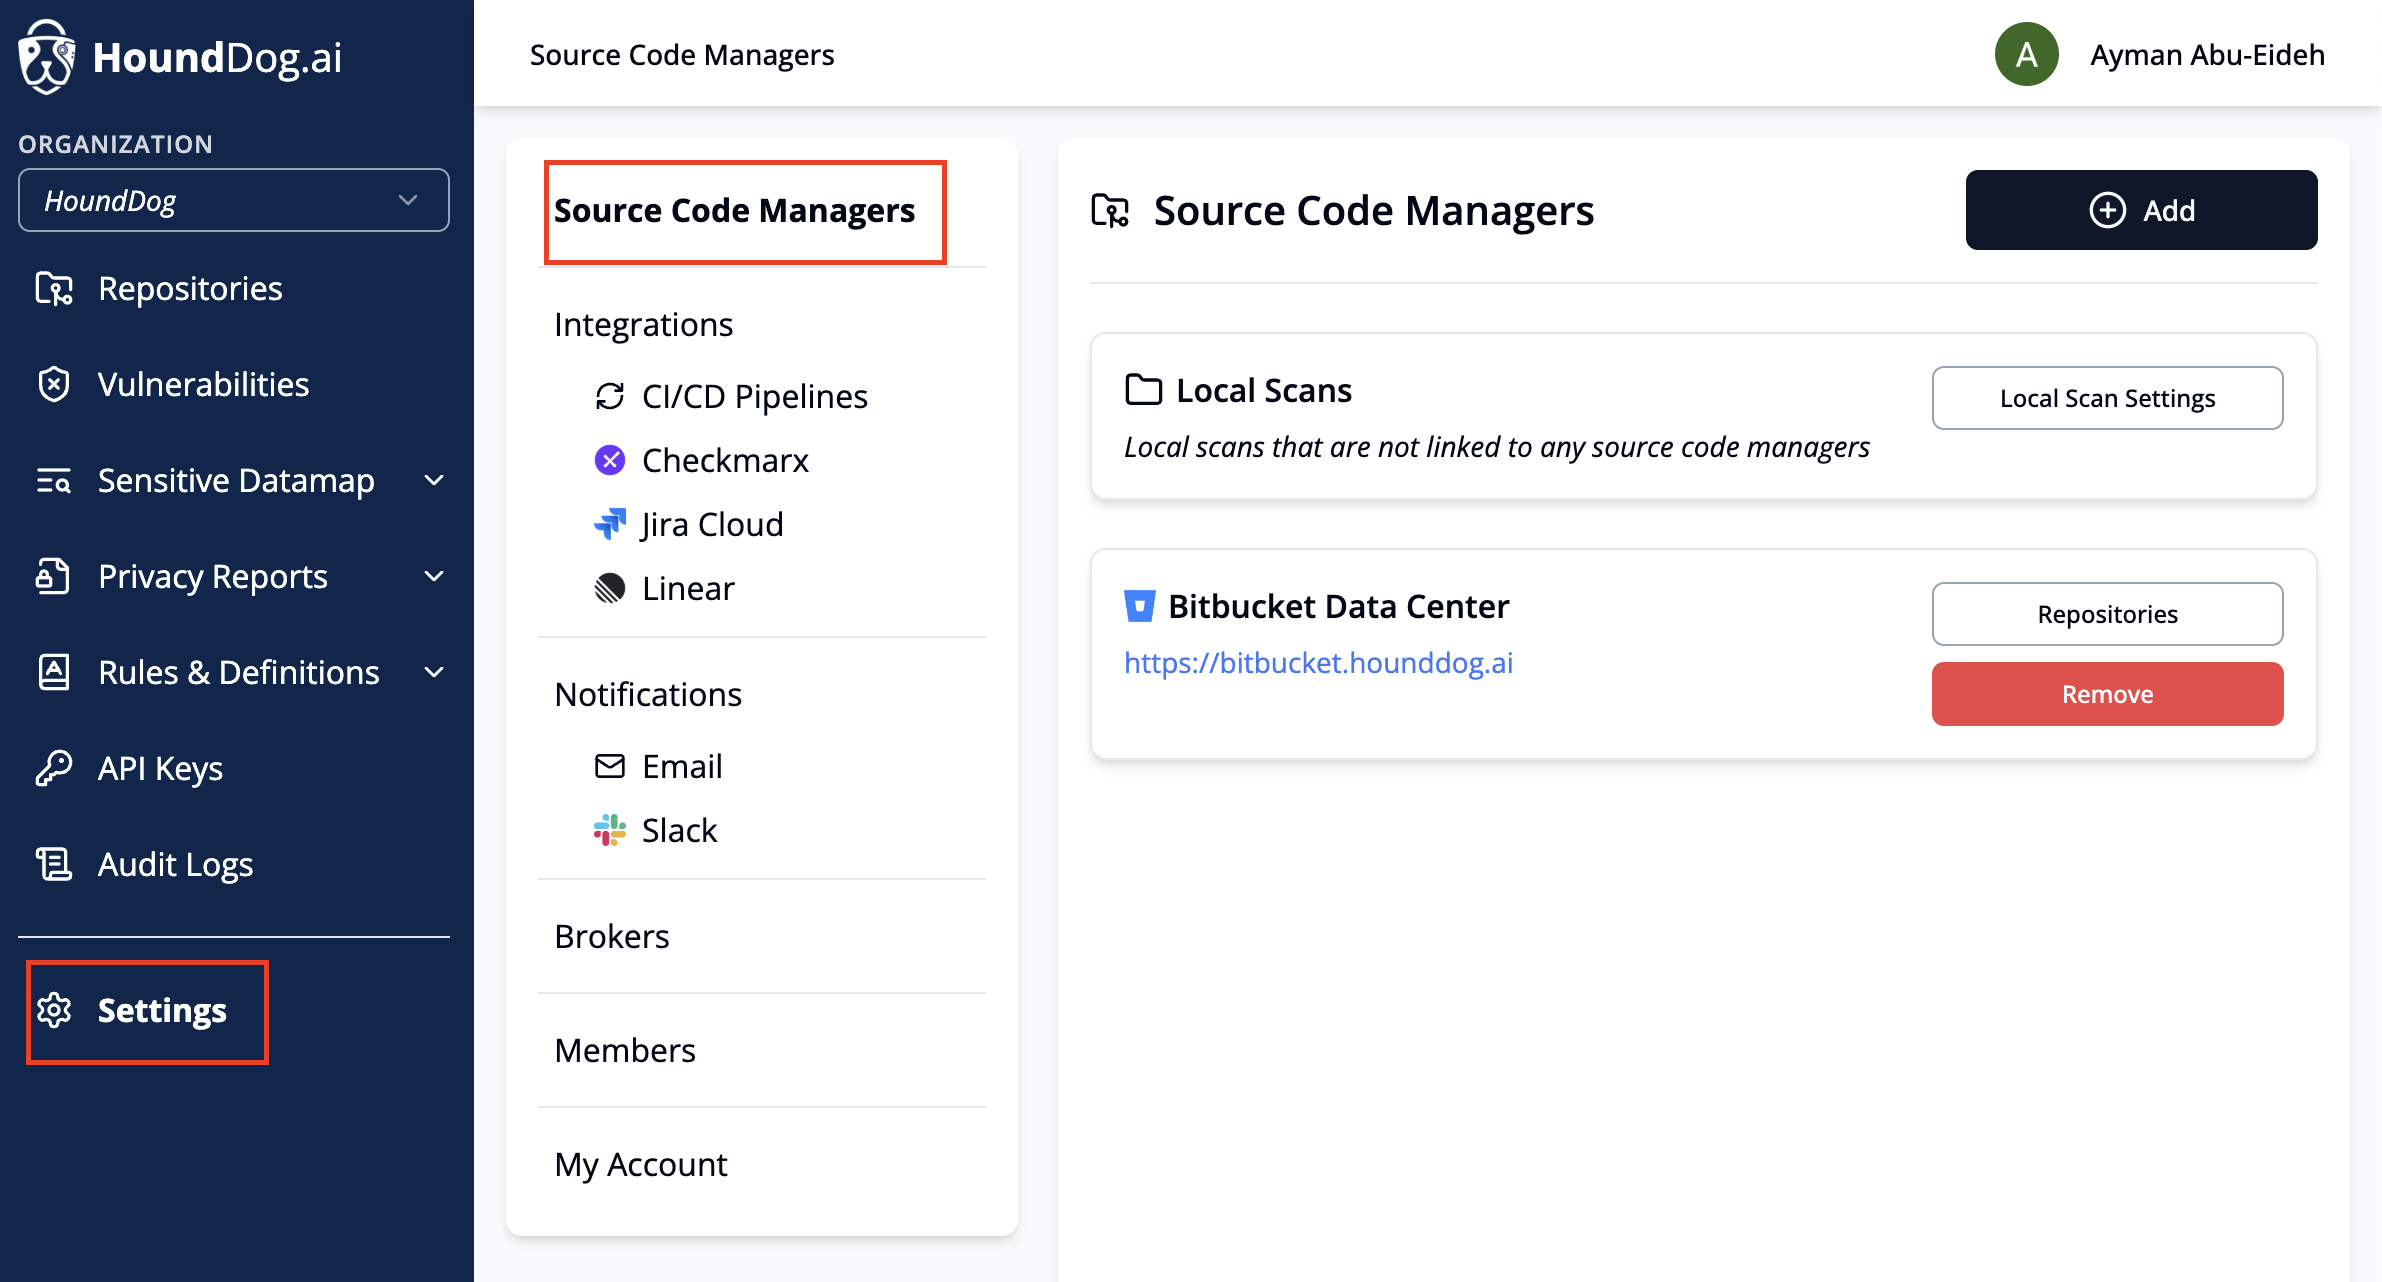
Task: Expand Rules & Definitions section
Action: click(434, 673)
